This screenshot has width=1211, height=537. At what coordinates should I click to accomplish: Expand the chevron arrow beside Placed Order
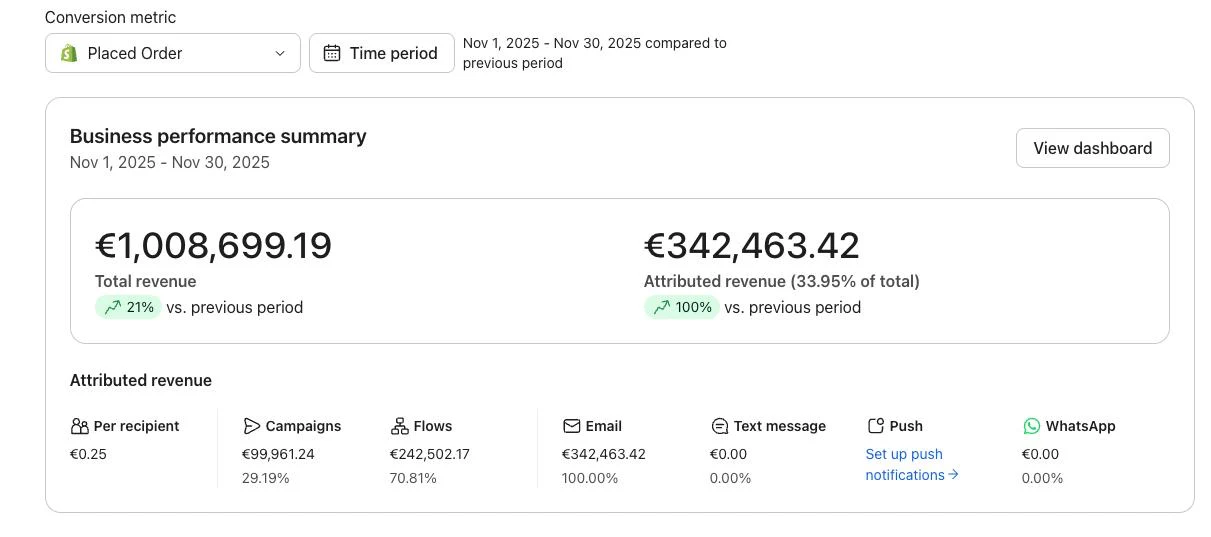280,53
